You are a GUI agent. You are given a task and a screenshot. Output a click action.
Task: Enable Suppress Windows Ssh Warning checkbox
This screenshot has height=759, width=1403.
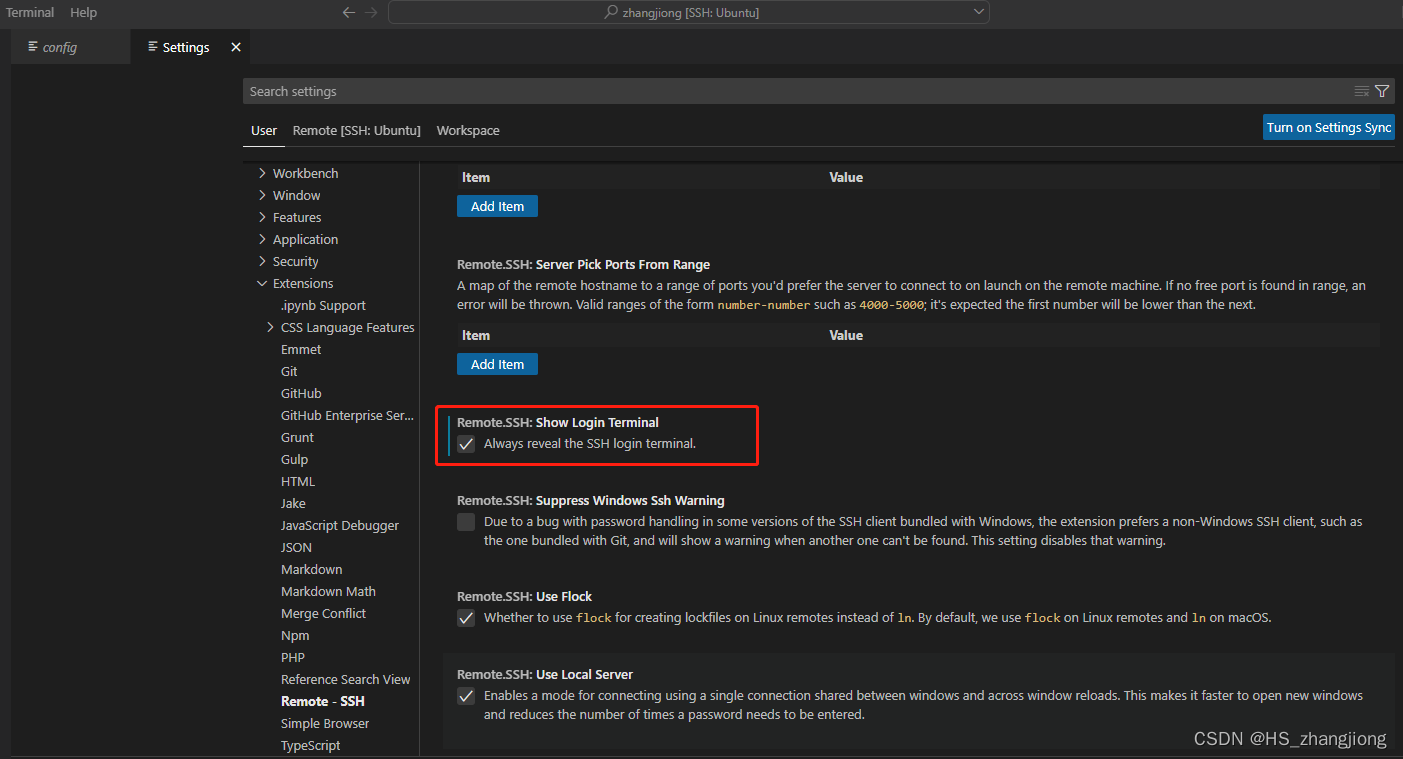click(466, 522)
